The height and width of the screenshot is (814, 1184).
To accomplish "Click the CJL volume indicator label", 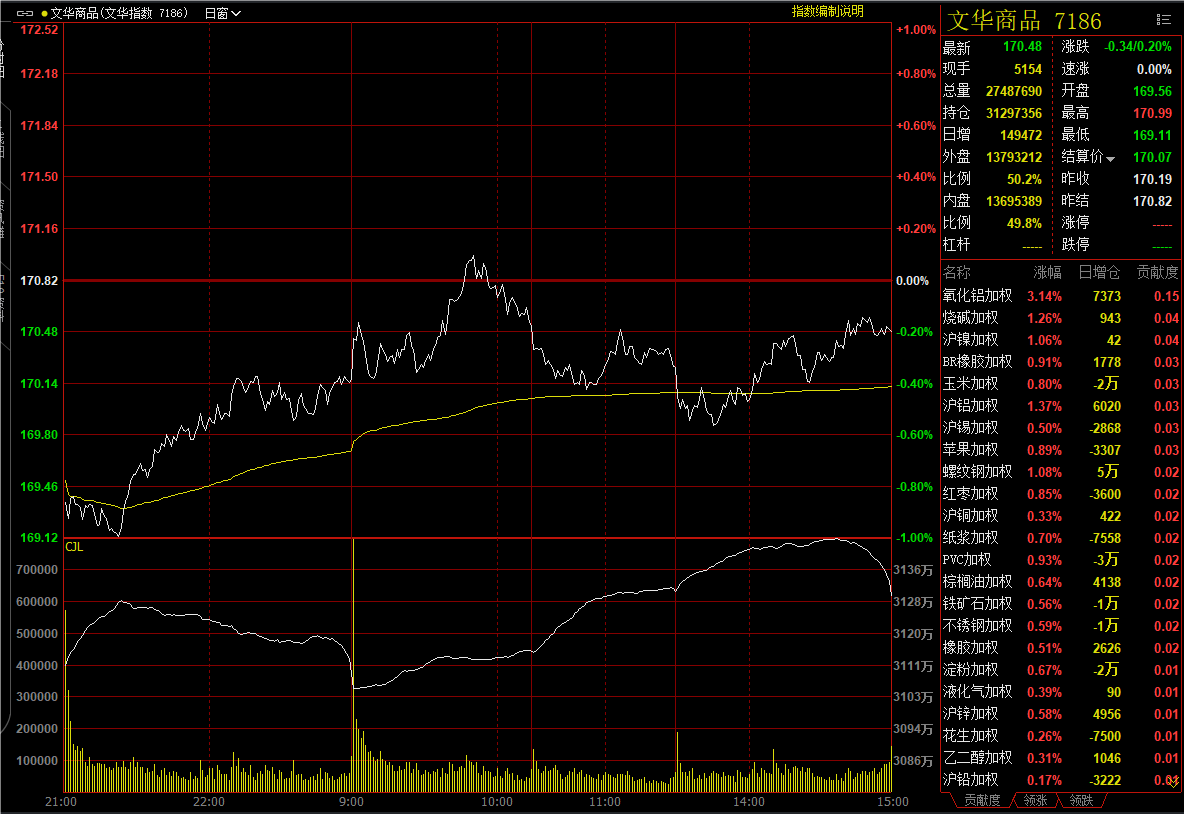I will tap(74, 547).
